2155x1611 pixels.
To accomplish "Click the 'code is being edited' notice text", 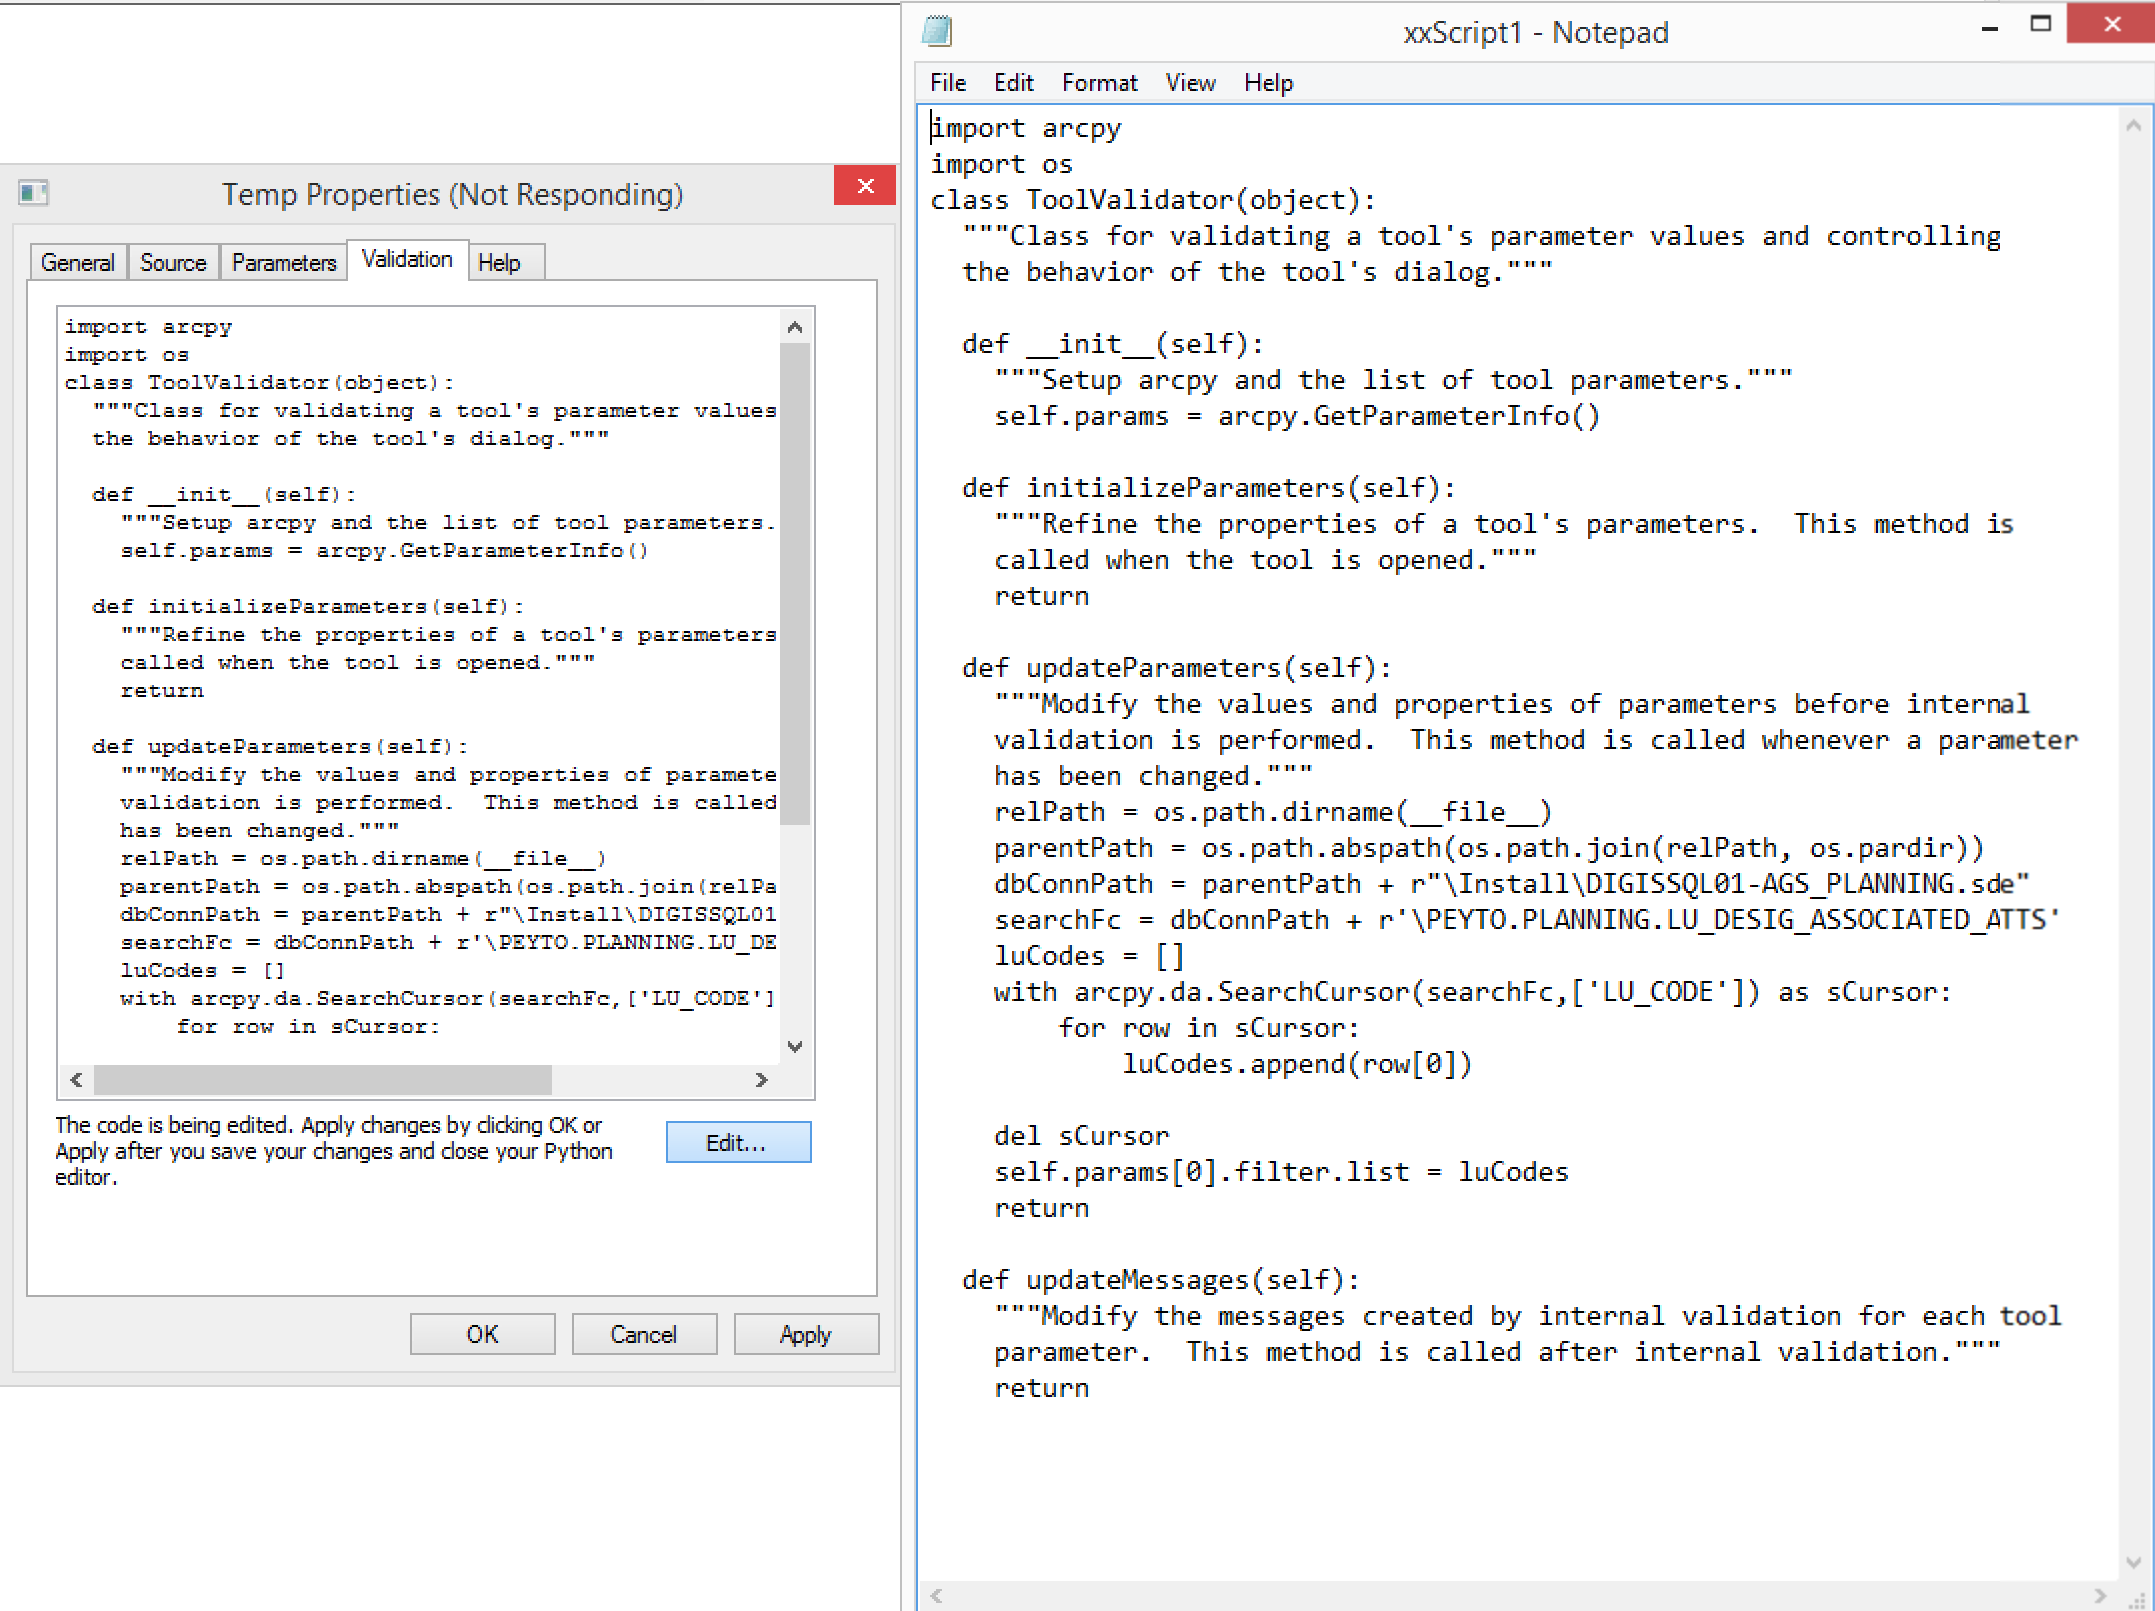I will [334, 1151].
